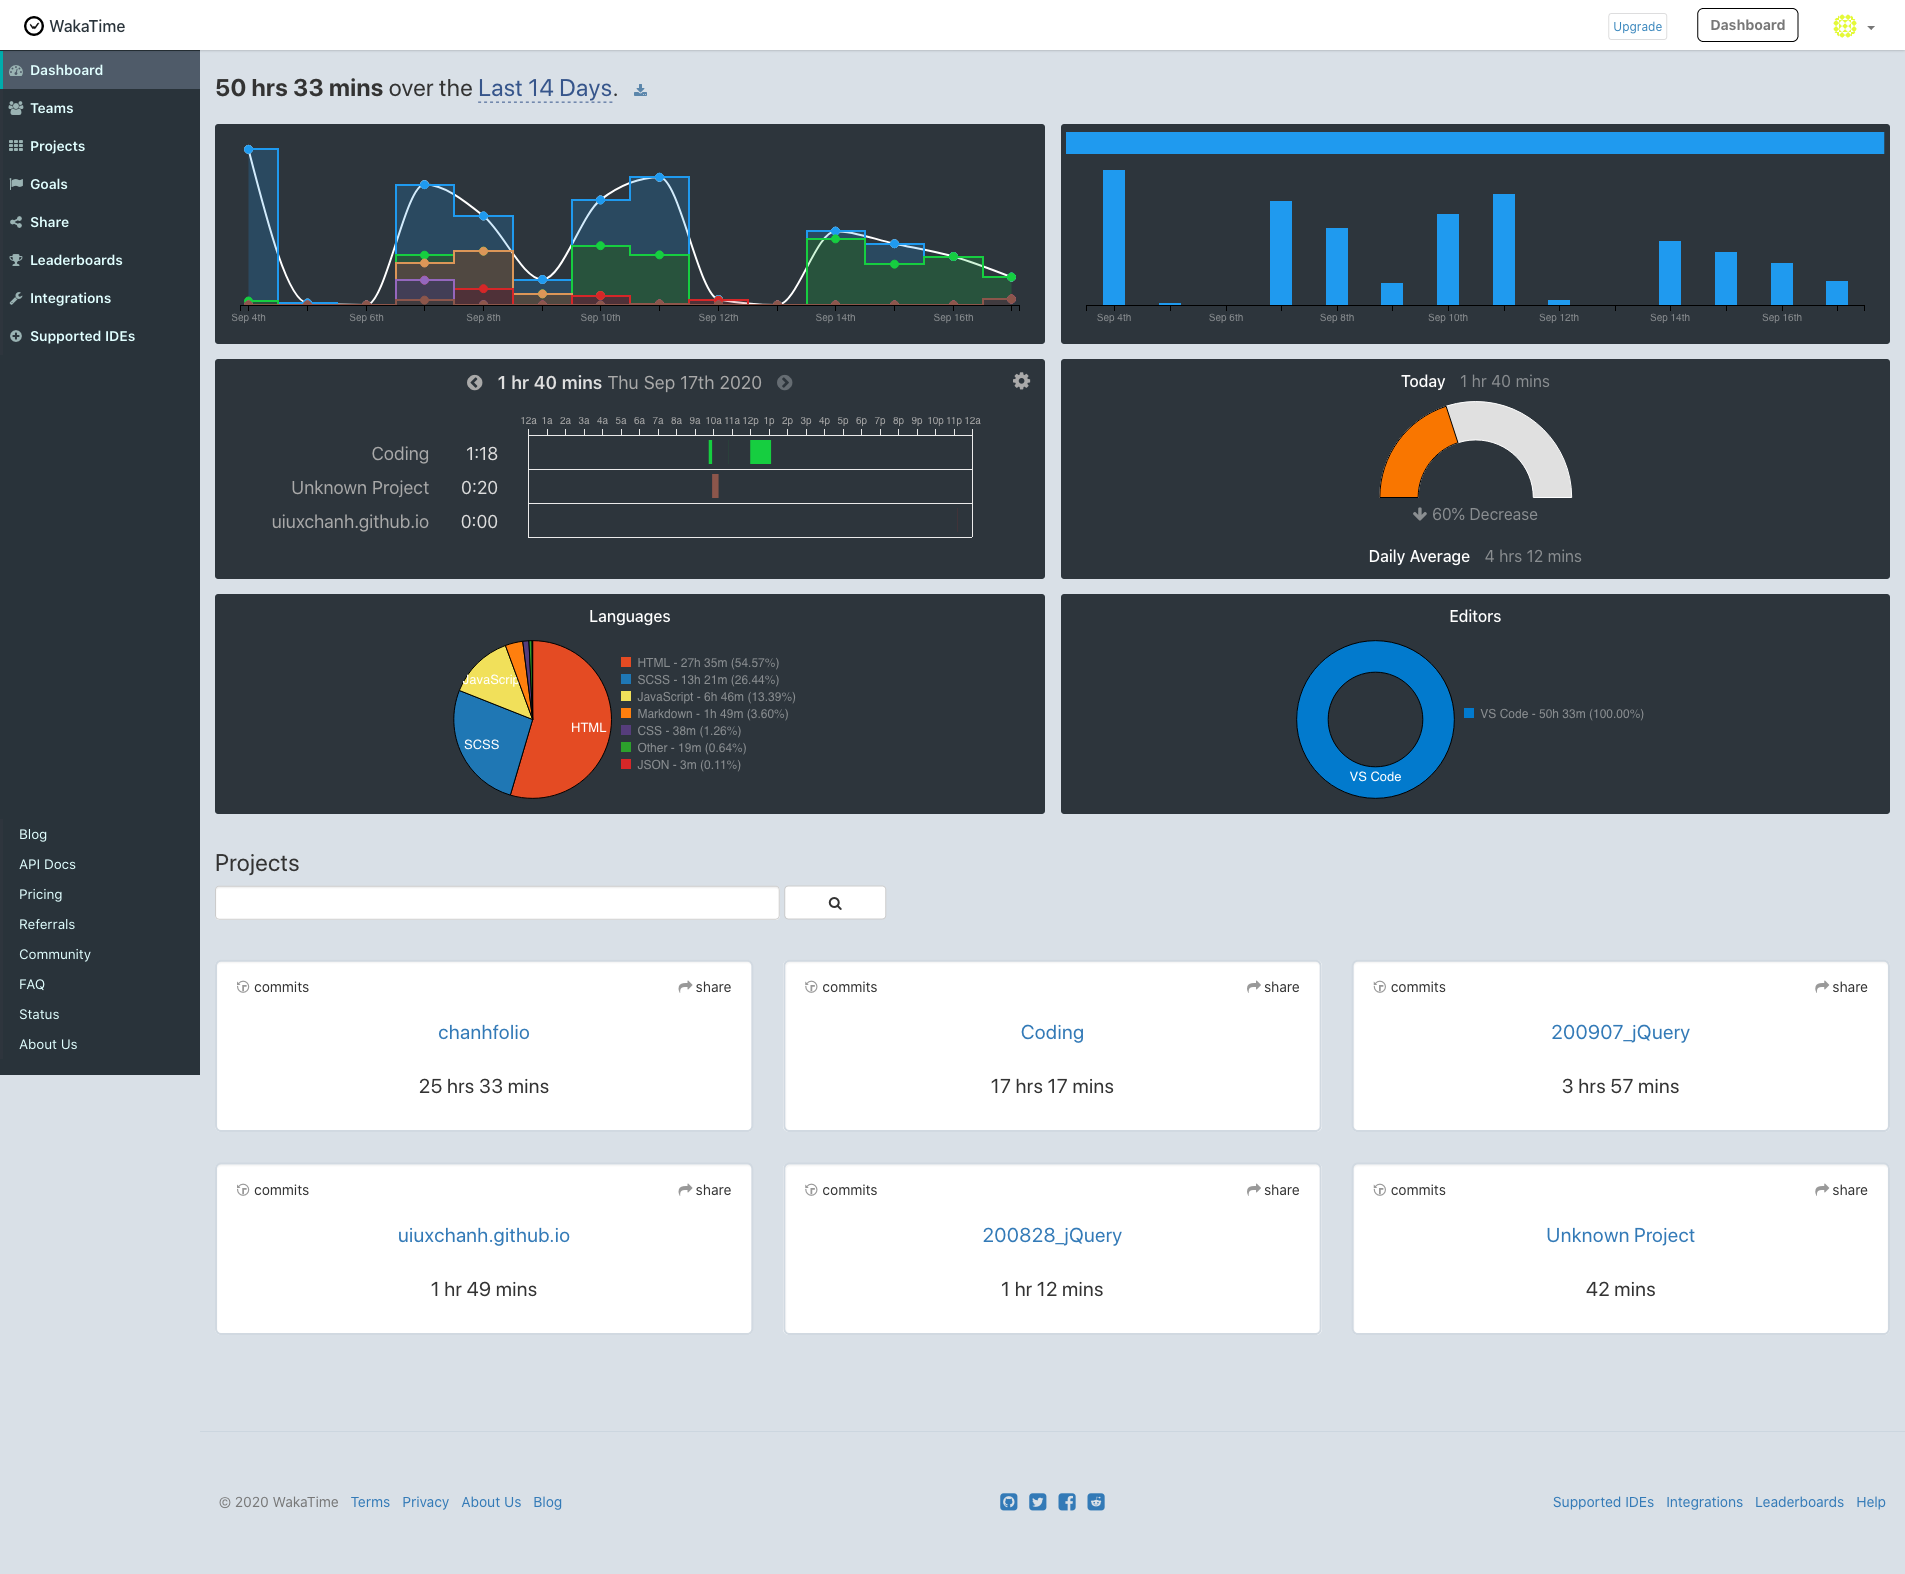Click the JavaScript legend color swatch
1905x1574 pixels.
(x=626, y=697)
